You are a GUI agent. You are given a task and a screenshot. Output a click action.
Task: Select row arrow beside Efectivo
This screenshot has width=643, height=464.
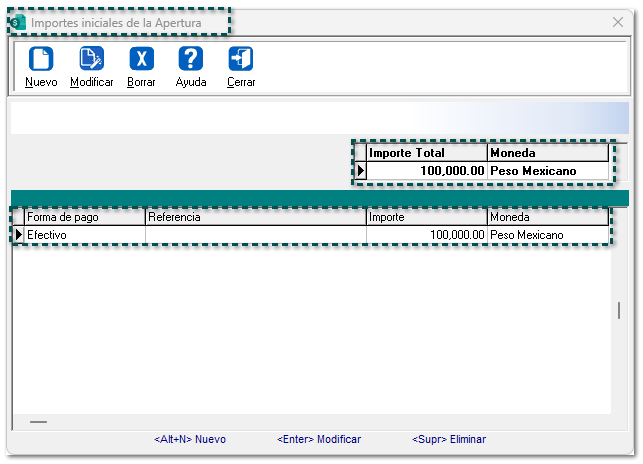click(x=18, y=235)
